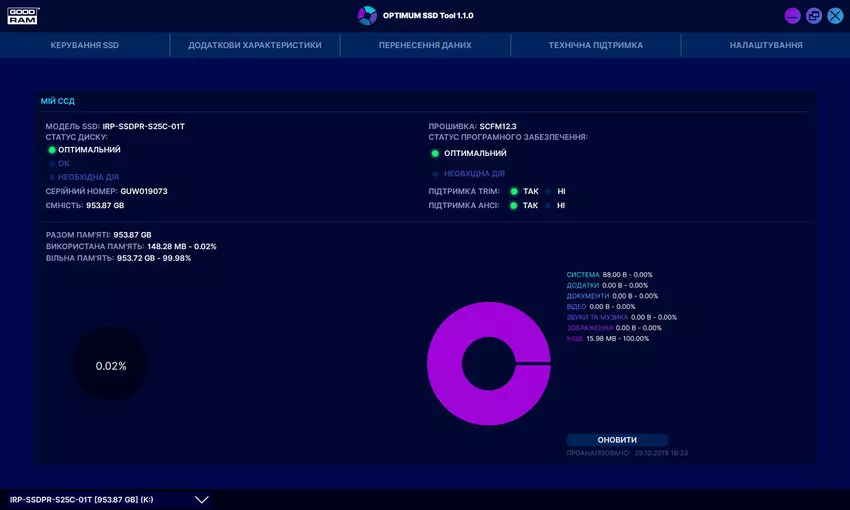The height and width of the screenshot is (510, 850).
Task: Switch to the ДОДАТКОВИ ХАРАКТЕРИСТИКИ tab
Action: [x=255, y=45]
